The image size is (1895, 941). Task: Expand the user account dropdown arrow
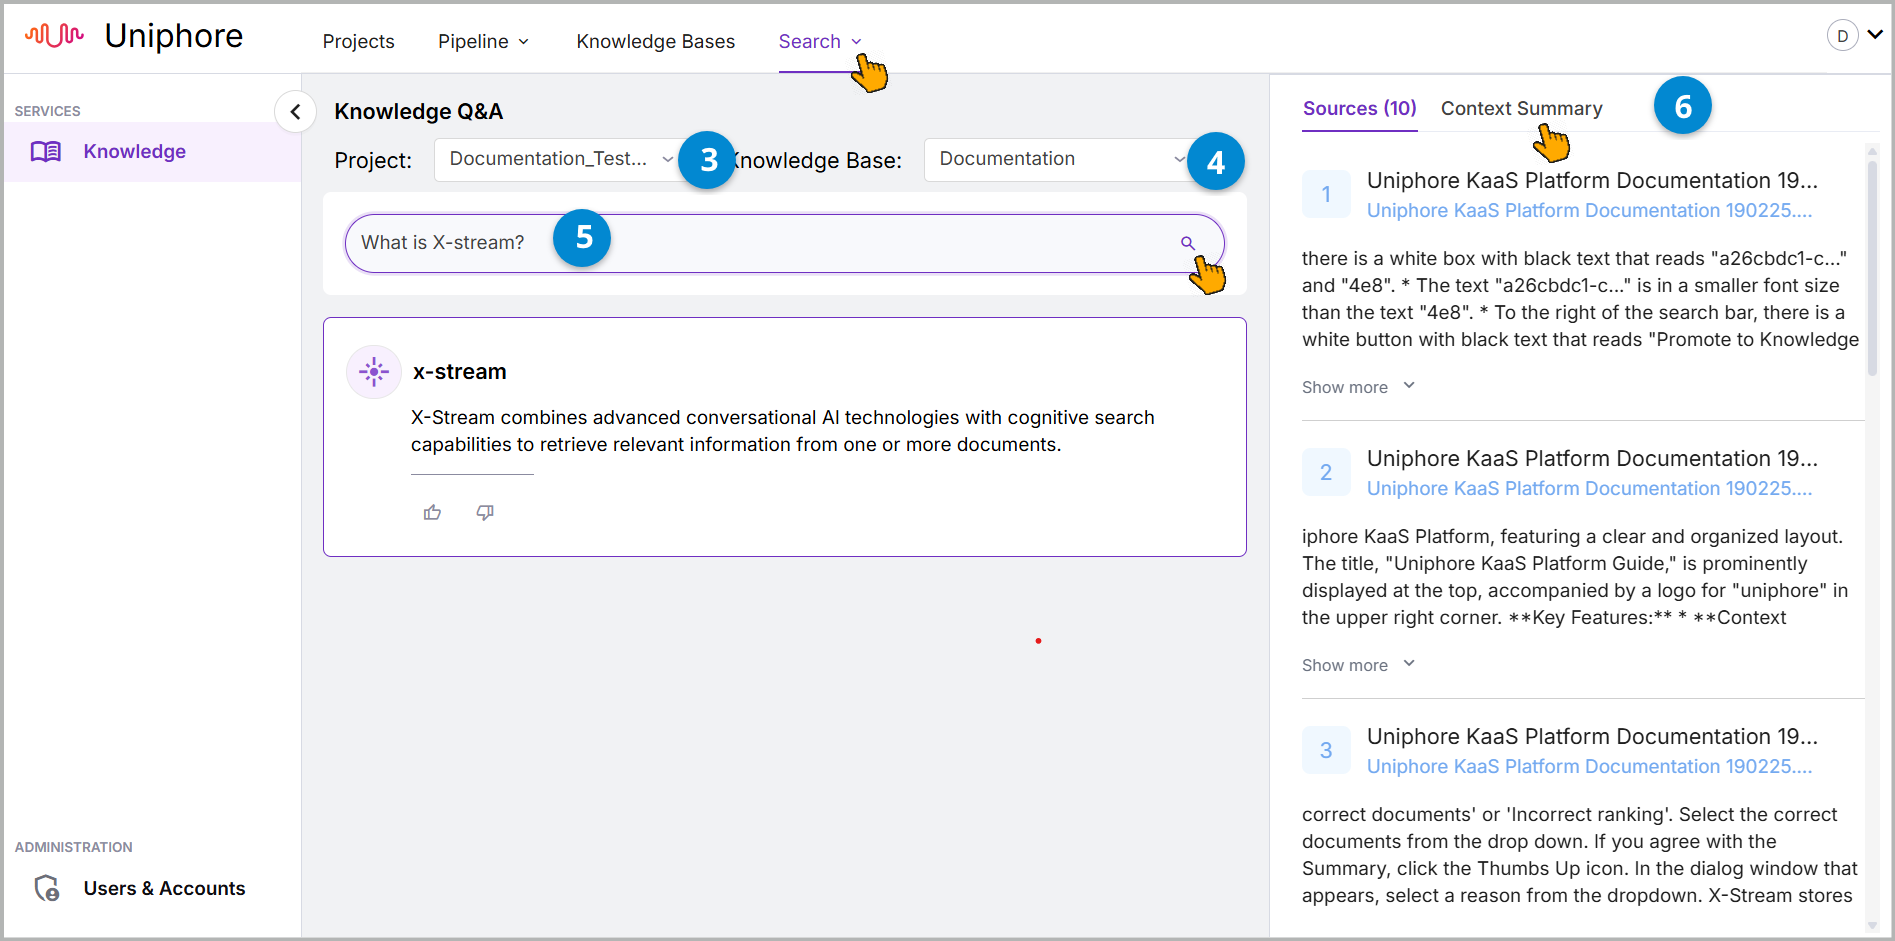[x=1875, y=35]
